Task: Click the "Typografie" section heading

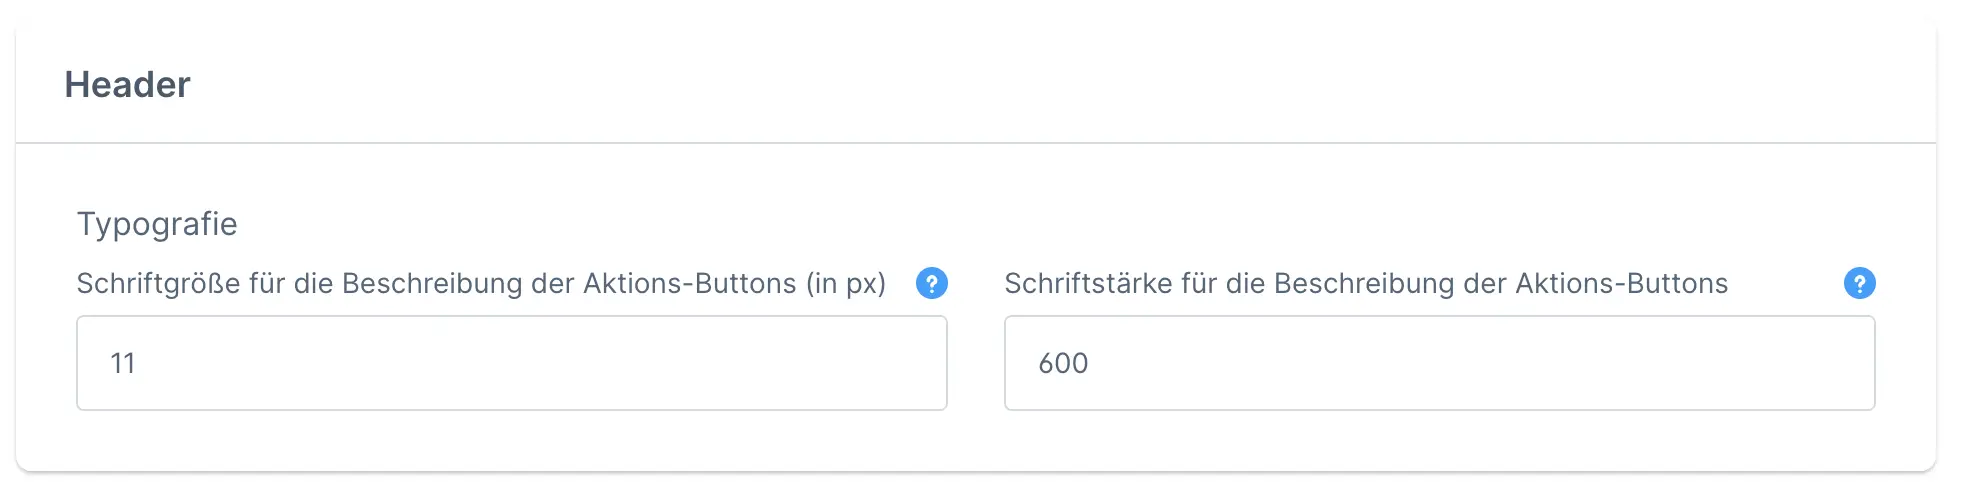Action: coord(157,224)
